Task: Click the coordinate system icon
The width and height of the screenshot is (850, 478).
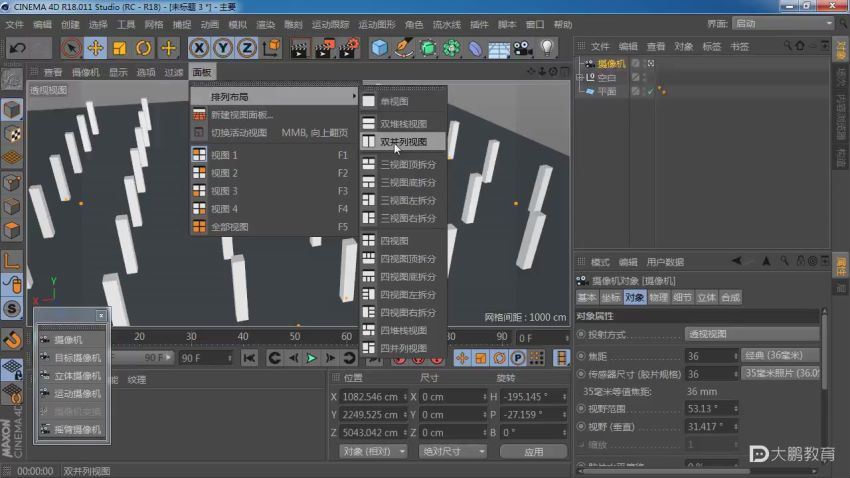Action: (271, 48)
